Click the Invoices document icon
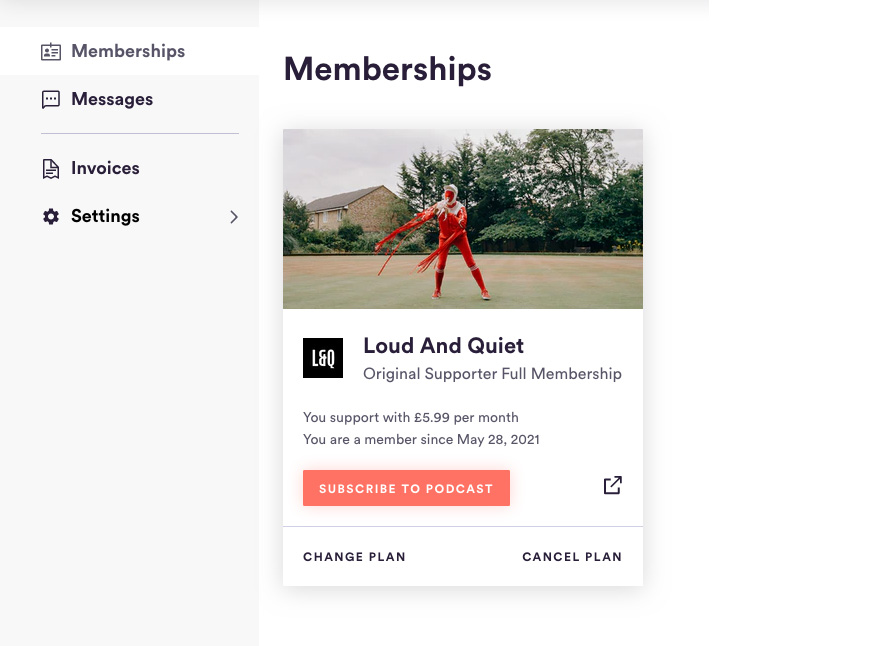The width and height of the screenshot is (876, 646). coord(51,169)
